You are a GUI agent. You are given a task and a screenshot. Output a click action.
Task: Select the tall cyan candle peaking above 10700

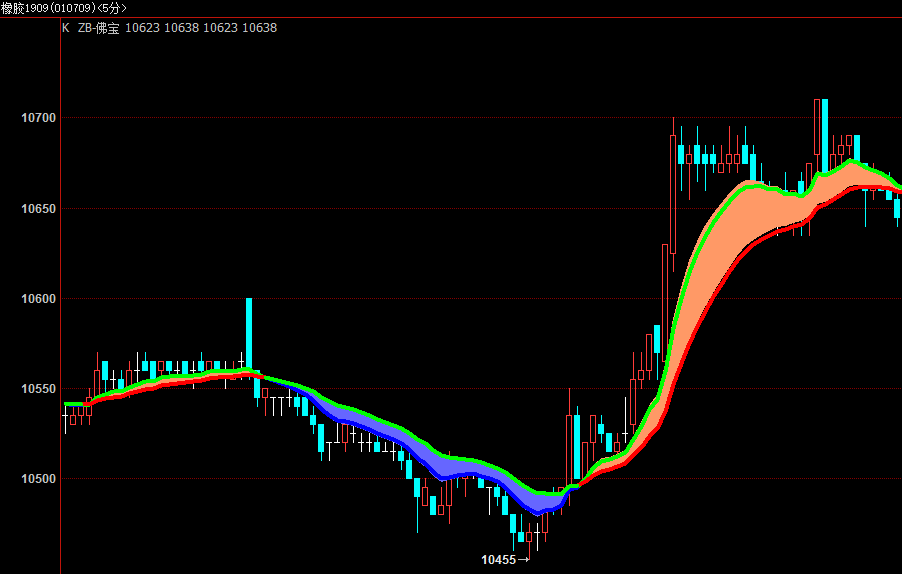pos(825,136)
